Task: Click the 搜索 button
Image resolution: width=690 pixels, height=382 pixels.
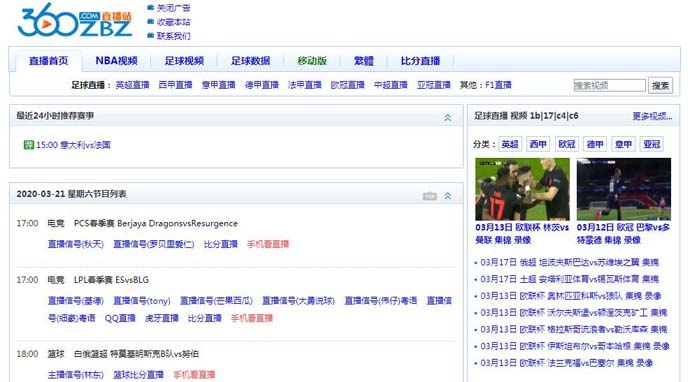Action: (660, 85)
